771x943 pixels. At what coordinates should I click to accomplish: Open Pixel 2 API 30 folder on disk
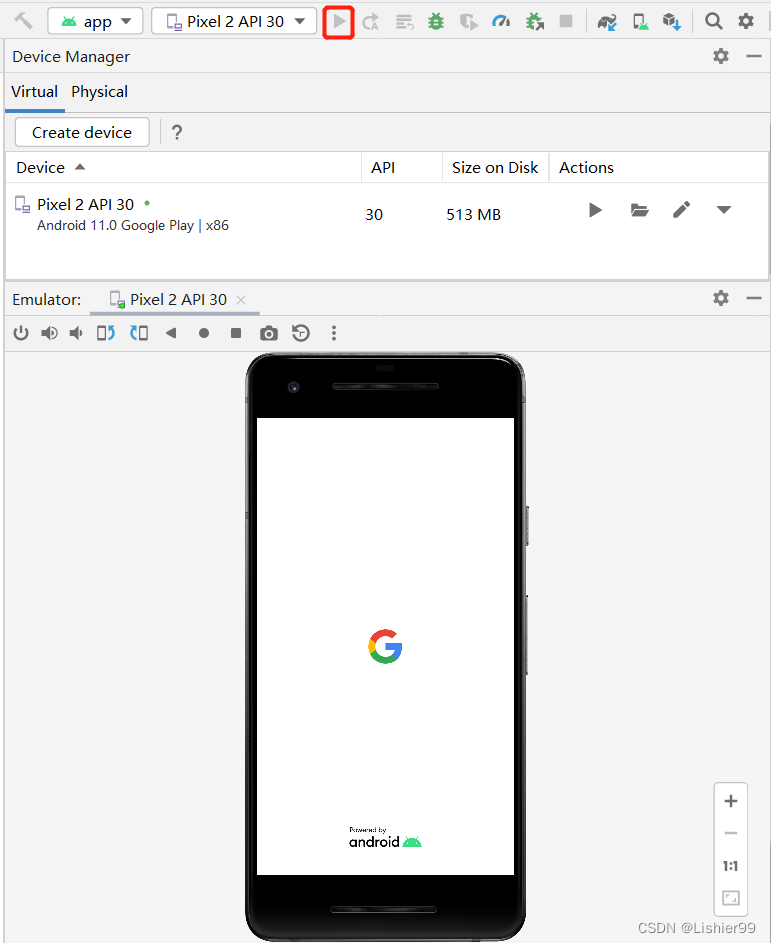tap(639, 210)
